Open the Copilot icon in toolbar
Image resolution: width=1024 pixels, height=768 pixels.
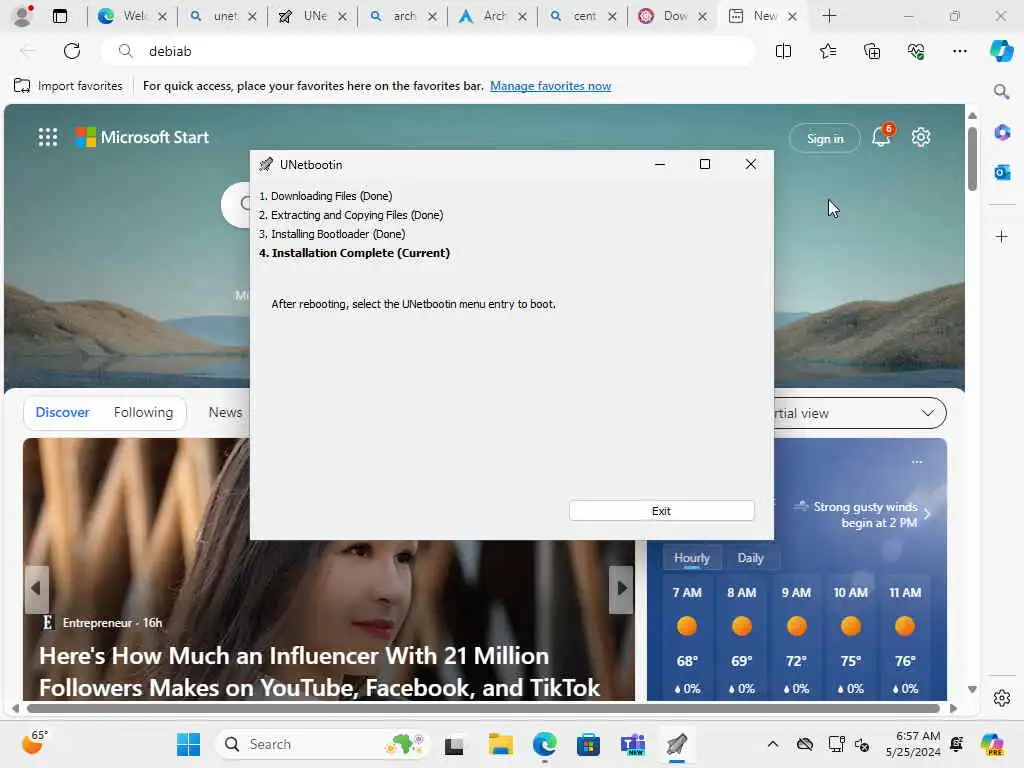[1001, 51]
